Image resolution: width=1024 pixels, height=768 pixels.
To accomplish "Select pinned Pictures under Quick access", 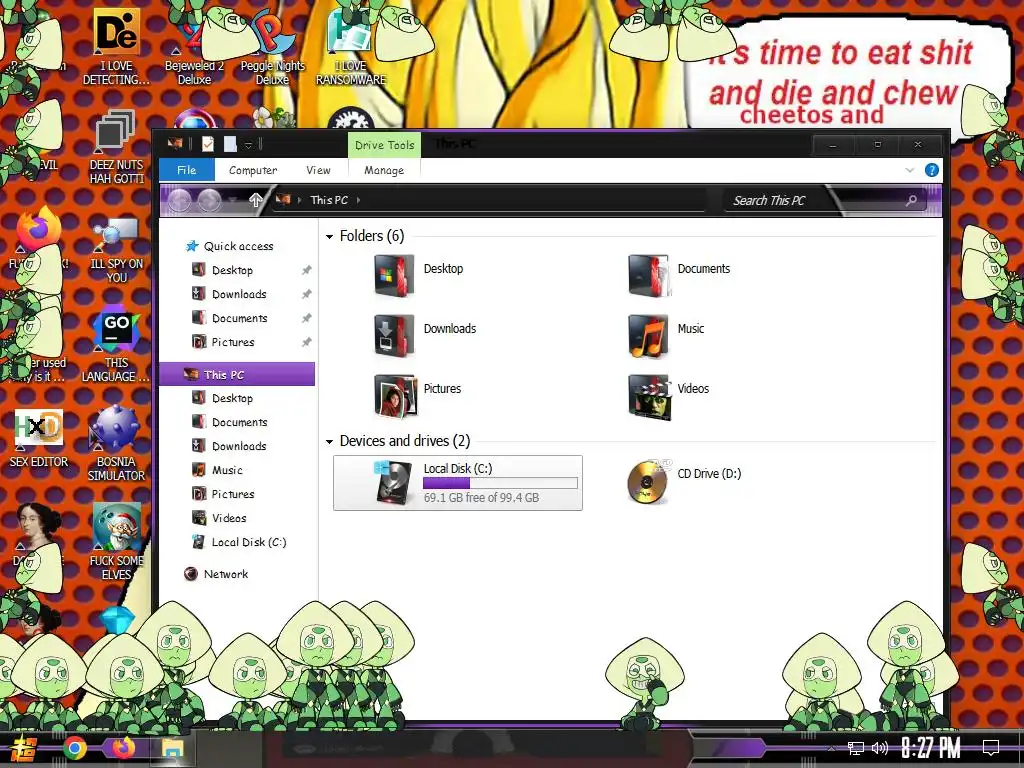I will pos(233,342).
